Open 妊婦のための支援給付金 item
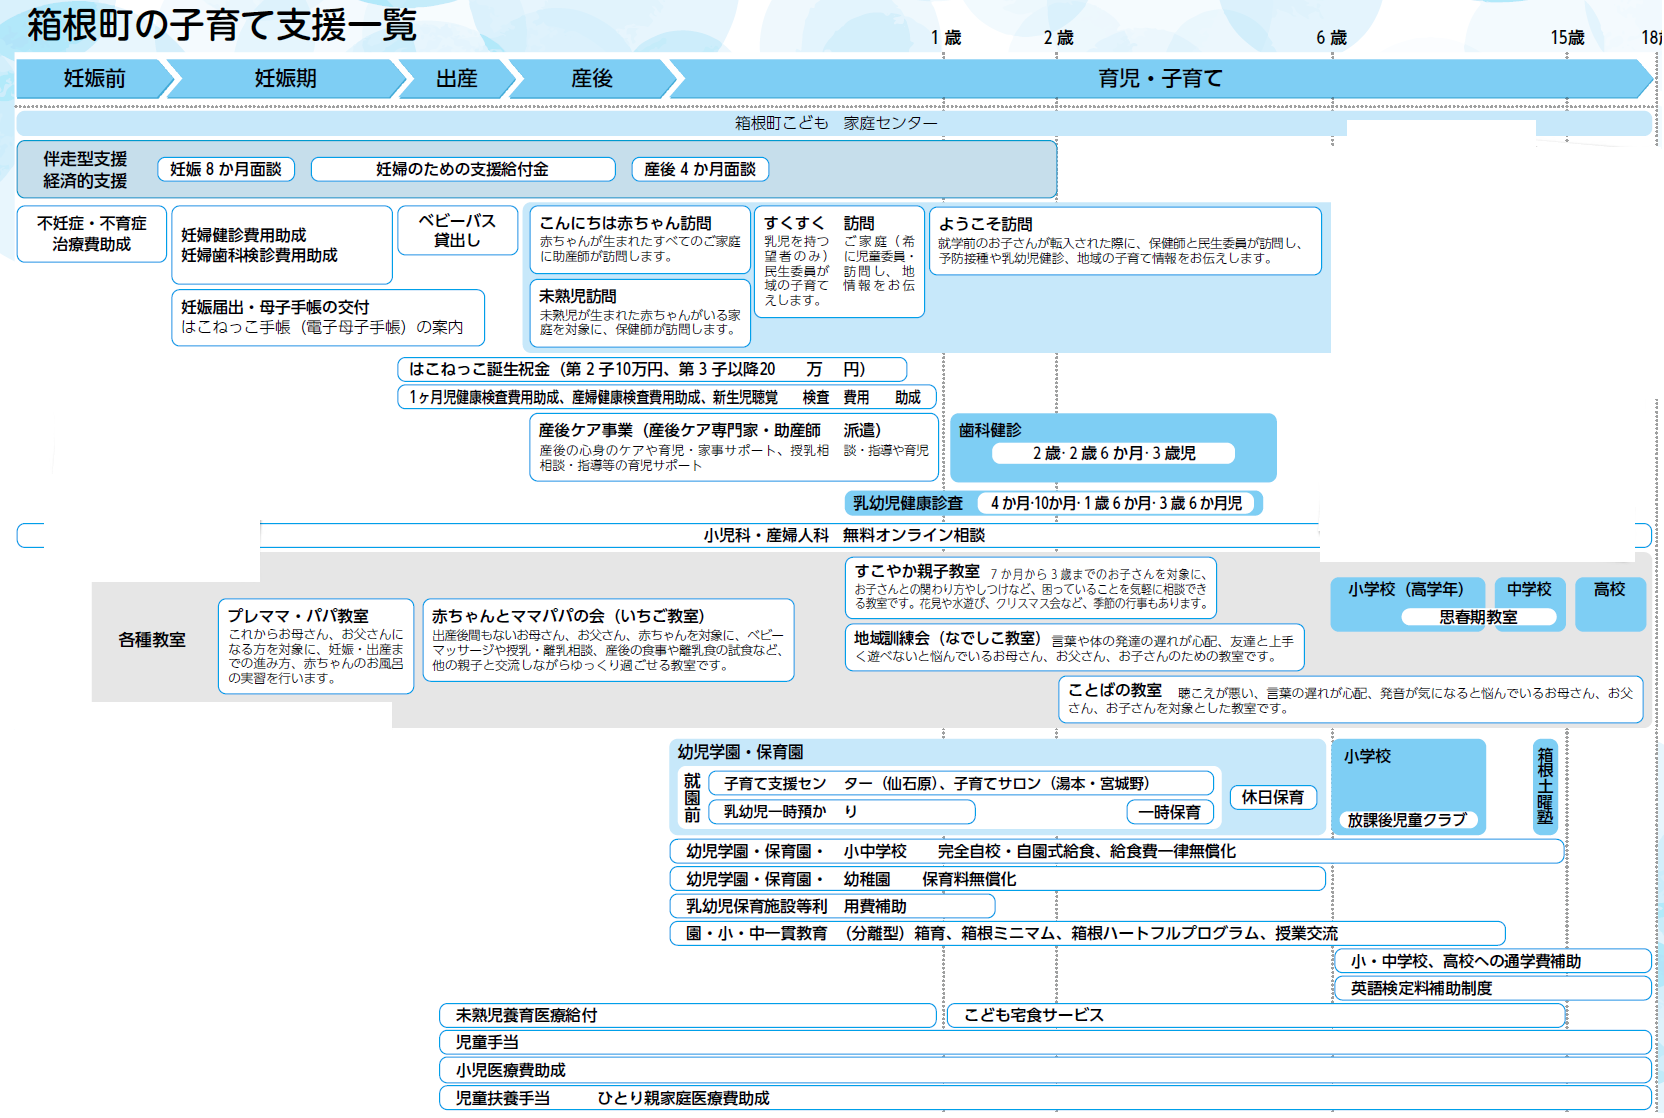 point(463,169)
